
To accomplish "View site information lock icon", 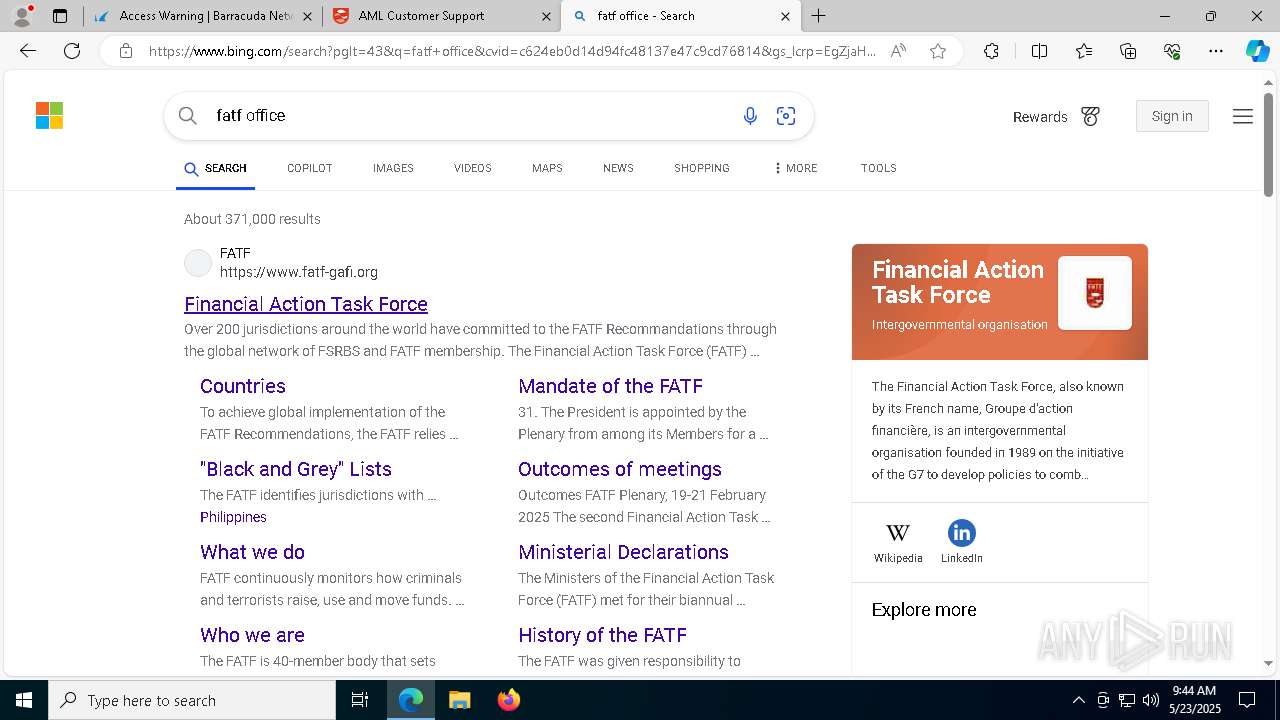I will click(x=126, y=51).
